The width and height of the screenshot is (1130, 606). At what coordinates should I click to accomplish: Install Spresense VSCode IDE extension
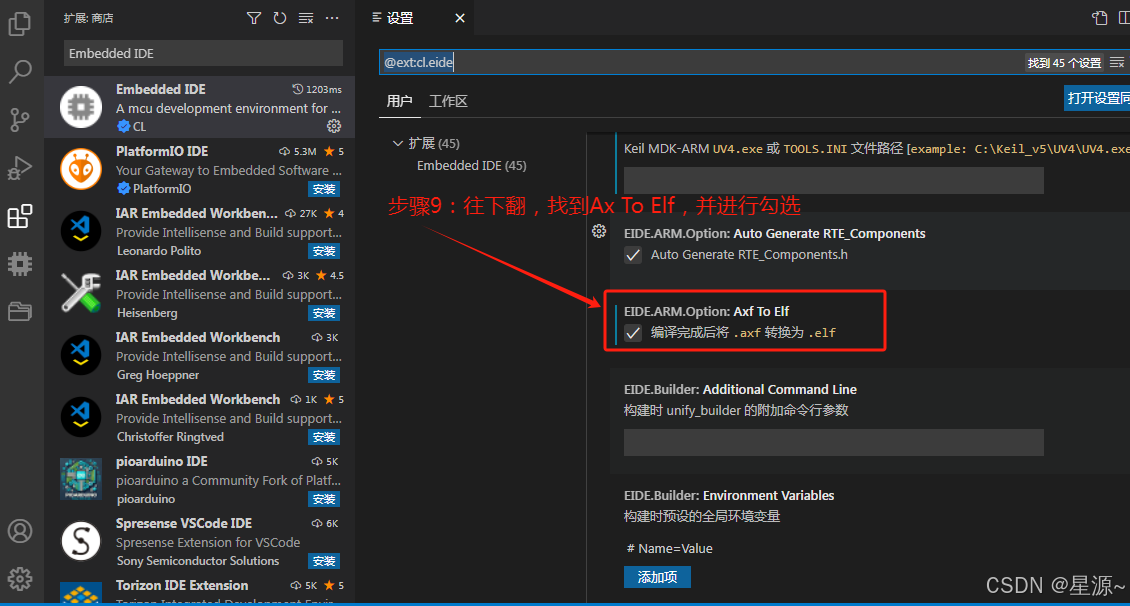point(324,561)
